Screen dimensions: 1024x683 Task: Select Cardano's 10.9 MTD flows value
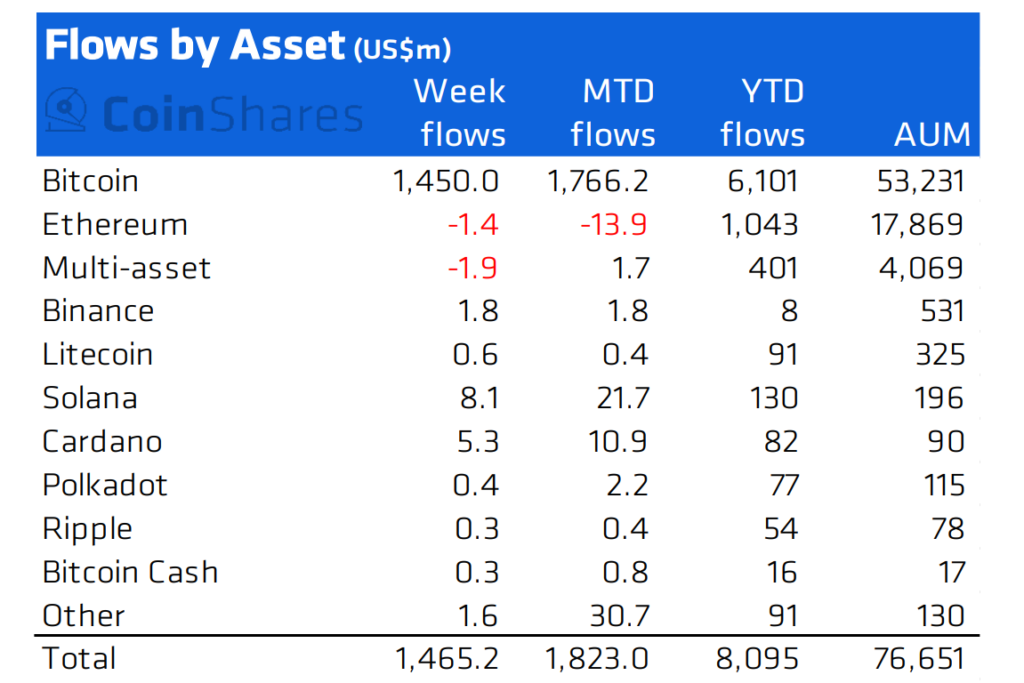tap(618, 442)
